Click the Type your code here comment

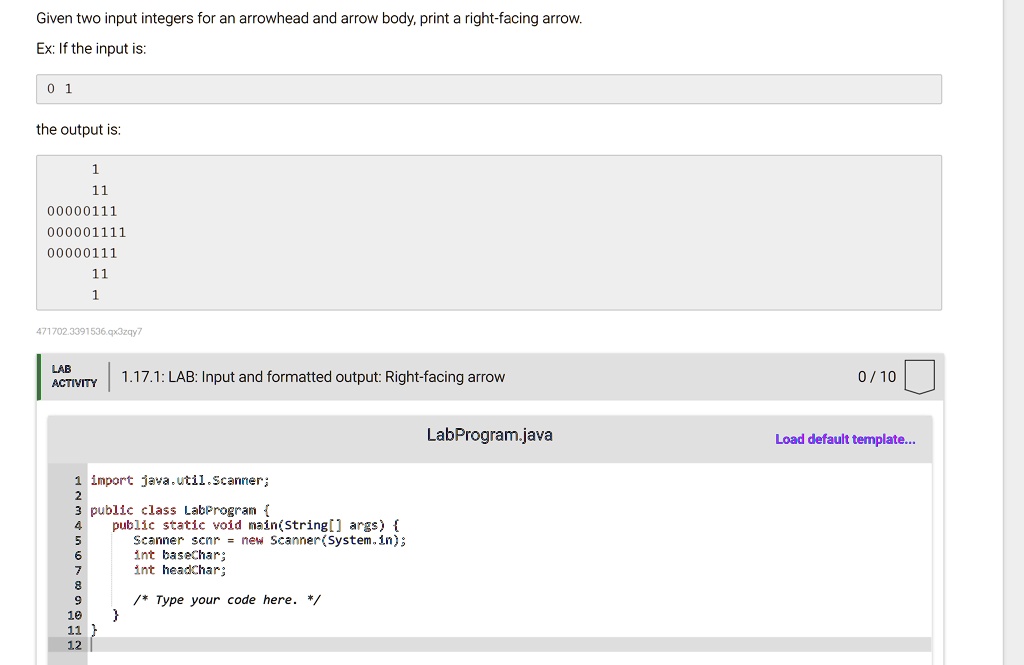point(237,600)
